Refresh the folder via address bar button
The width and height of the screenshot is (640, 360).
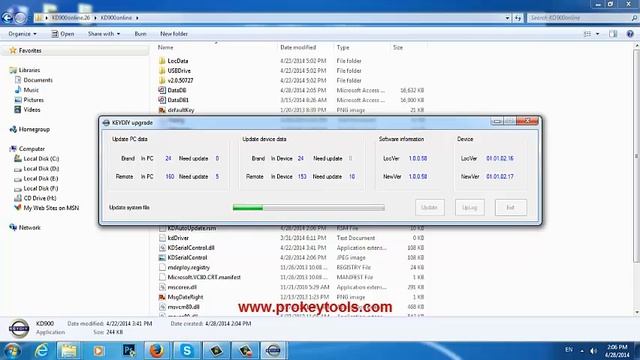(518, 18)
